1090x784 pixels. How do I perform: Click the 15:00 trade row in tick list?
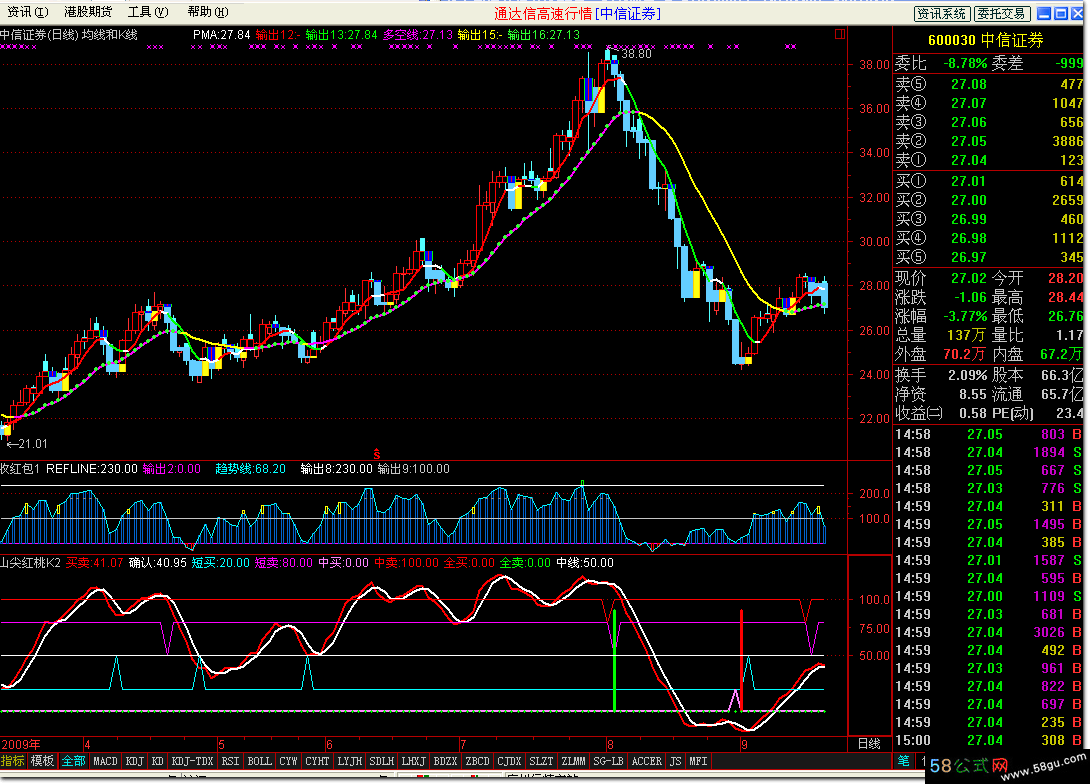pyautogui.click(x=989, y=740)
